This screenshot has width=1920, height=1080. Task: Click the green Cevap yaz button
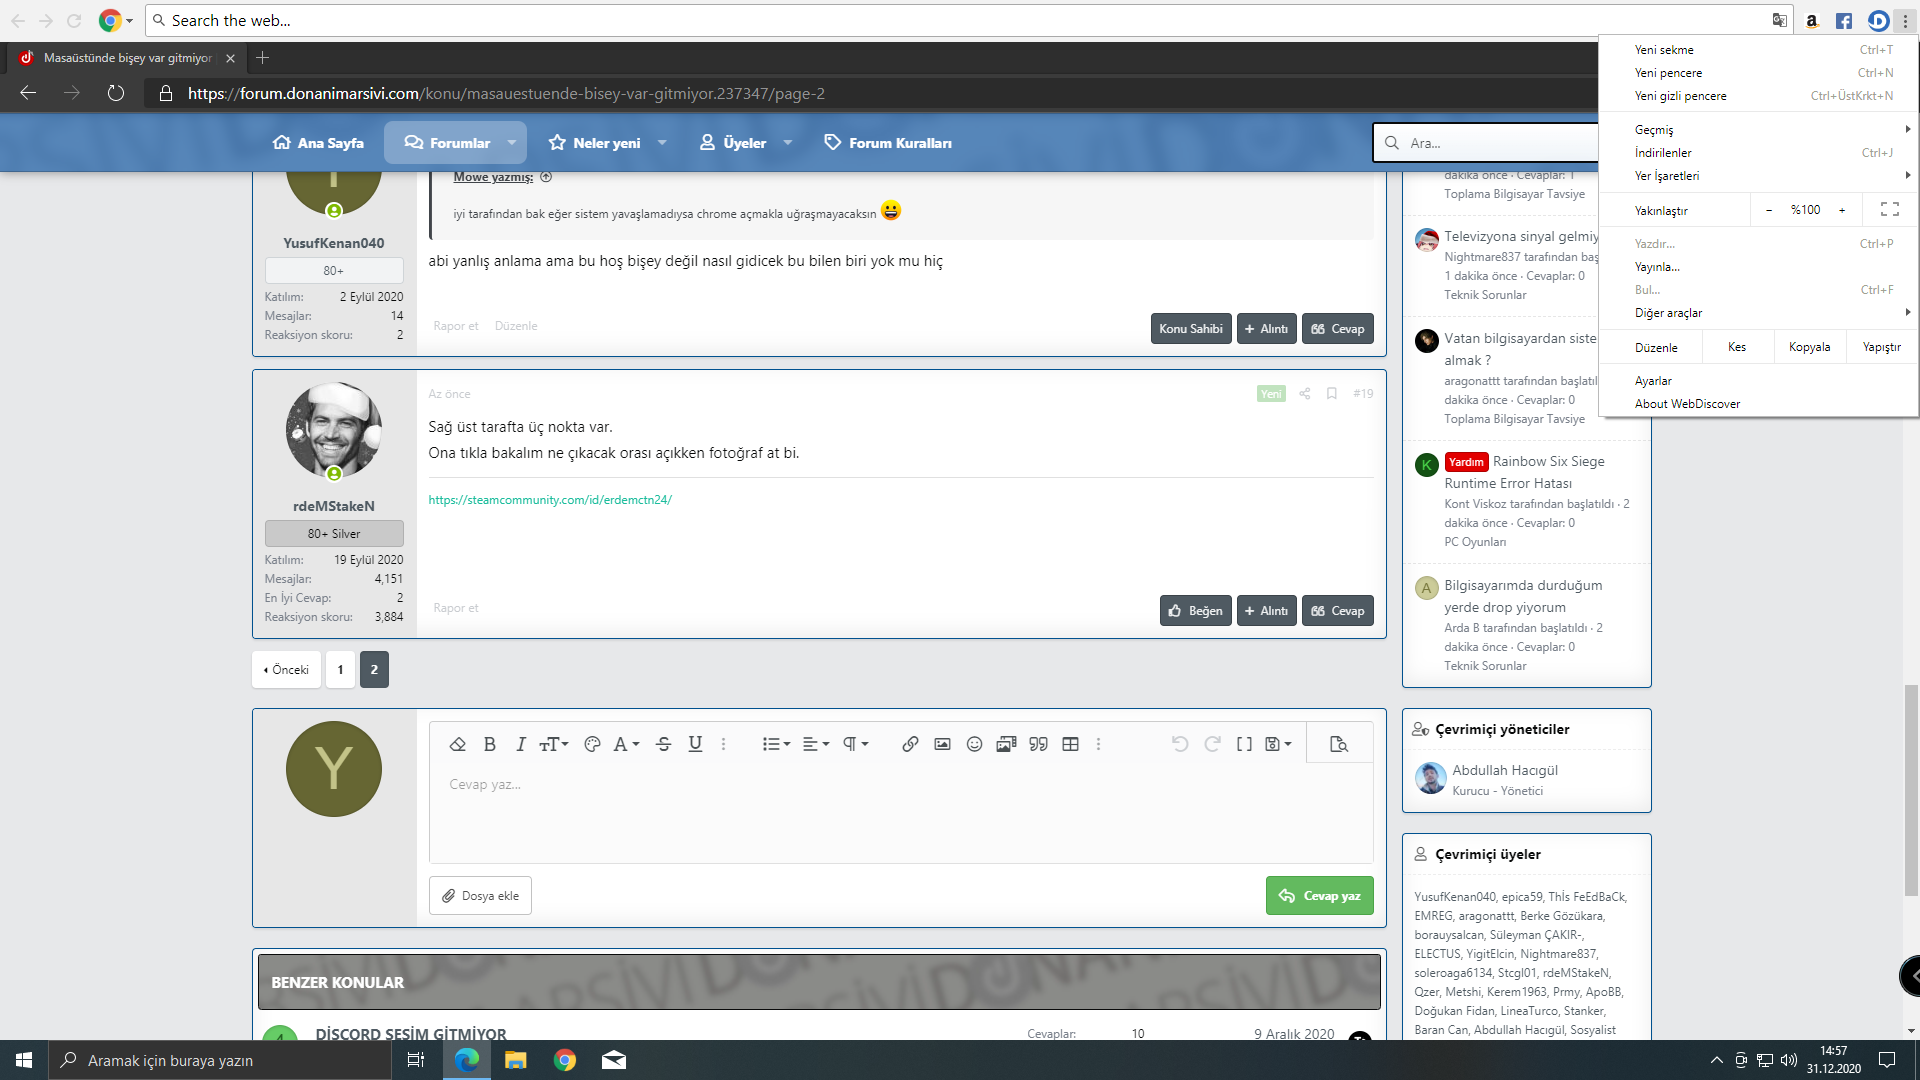[1319, 896]
